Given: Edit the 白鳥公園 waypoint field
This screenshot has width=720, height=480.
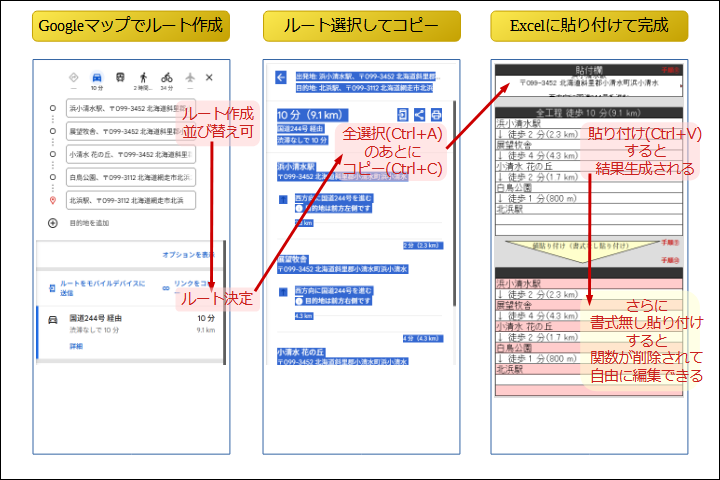Looking at the screenshot, I should coord(131,177).
